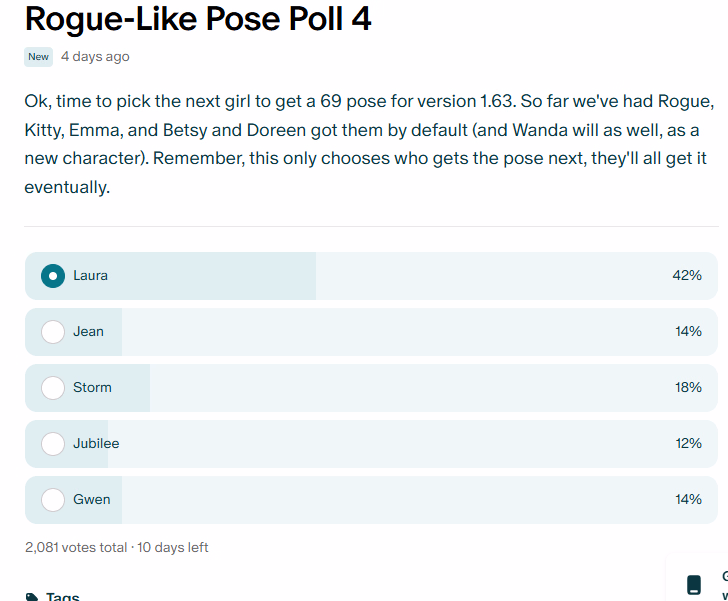728x601 pixels.
Task: Click Storm's 18% result value
Action: tap(688, 387)
